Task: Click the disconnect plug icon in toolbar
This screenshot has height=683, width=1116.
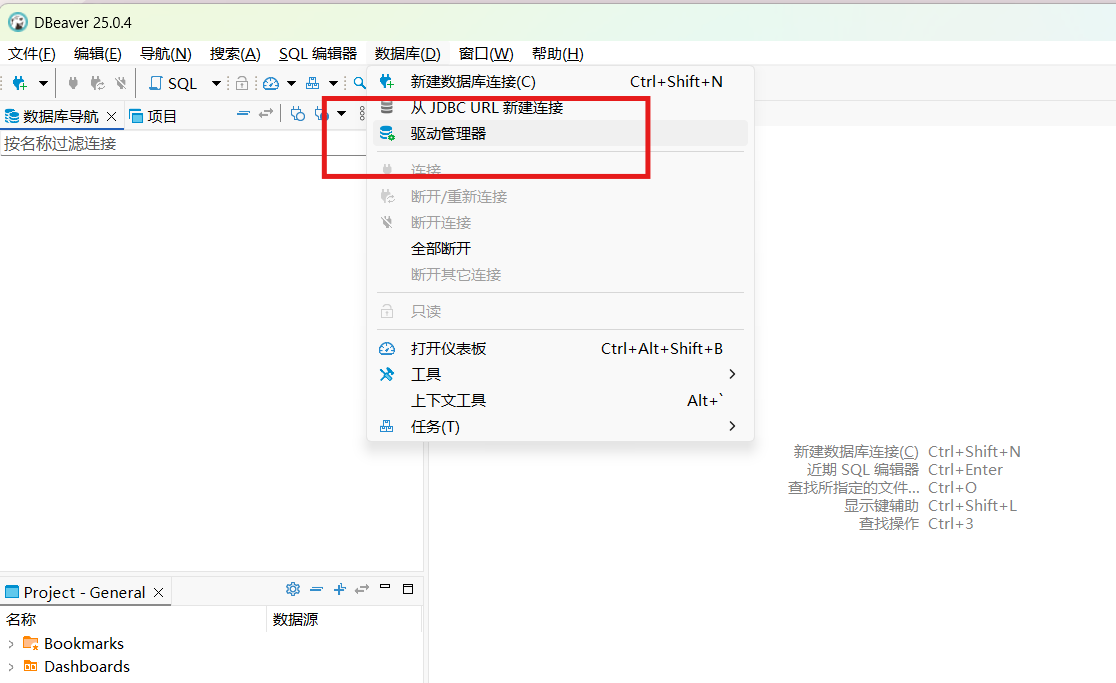Action: click(121, 83)
